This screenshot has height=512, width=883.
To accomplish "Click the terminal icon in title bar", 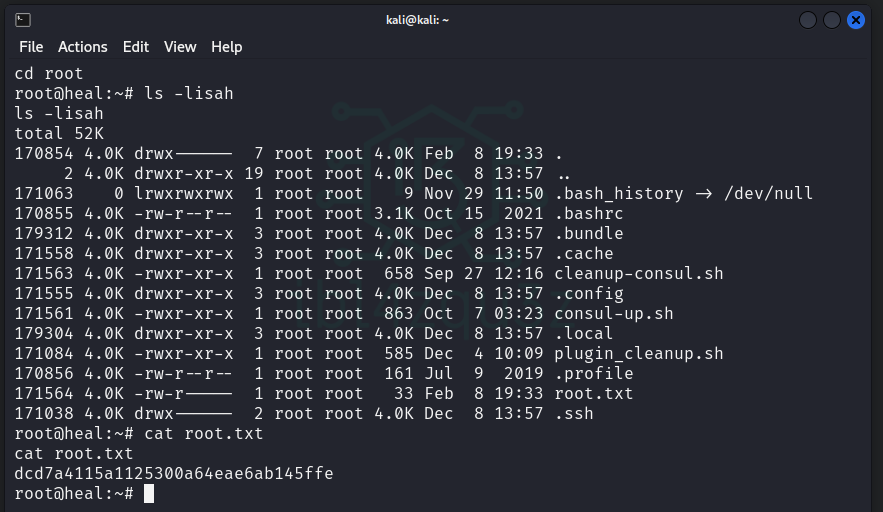I will click(x=22, y=20).
